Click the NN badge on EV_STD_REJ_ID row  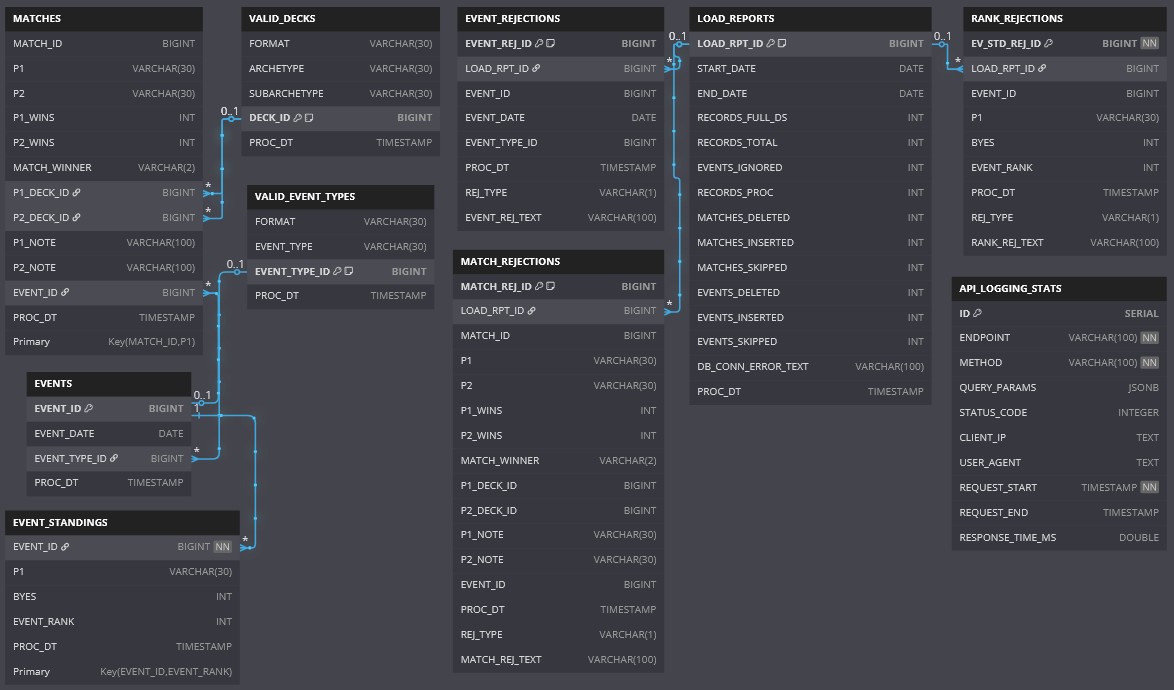tap(1149, 44)
